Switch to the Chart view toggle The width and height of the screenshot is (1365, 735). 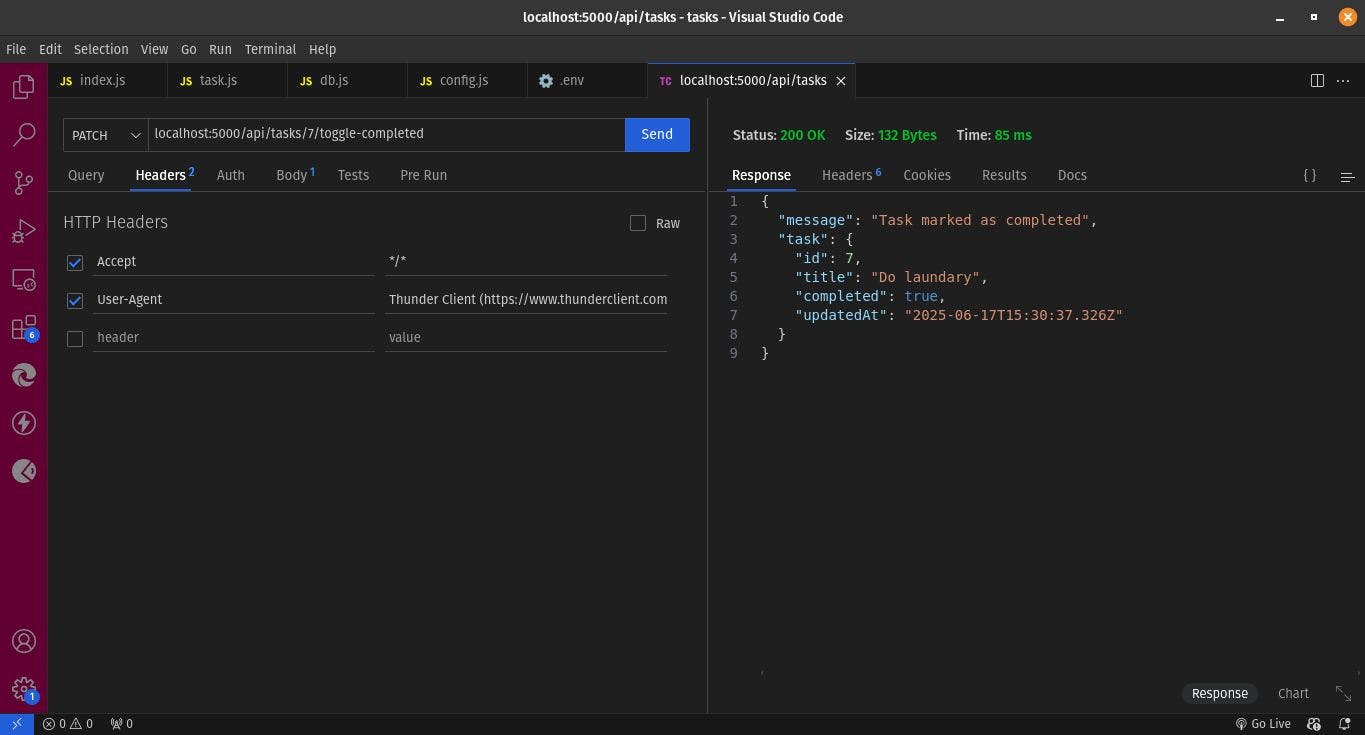[x=1292, y=693]
